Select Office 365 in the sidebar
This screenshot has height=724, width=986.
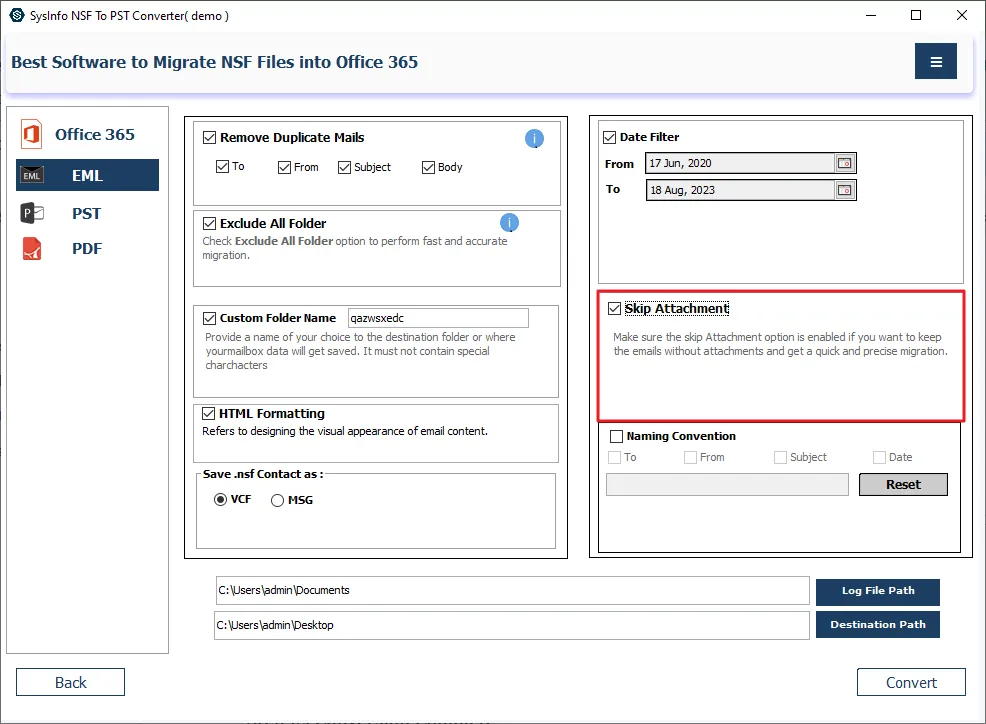pos(94,134)
